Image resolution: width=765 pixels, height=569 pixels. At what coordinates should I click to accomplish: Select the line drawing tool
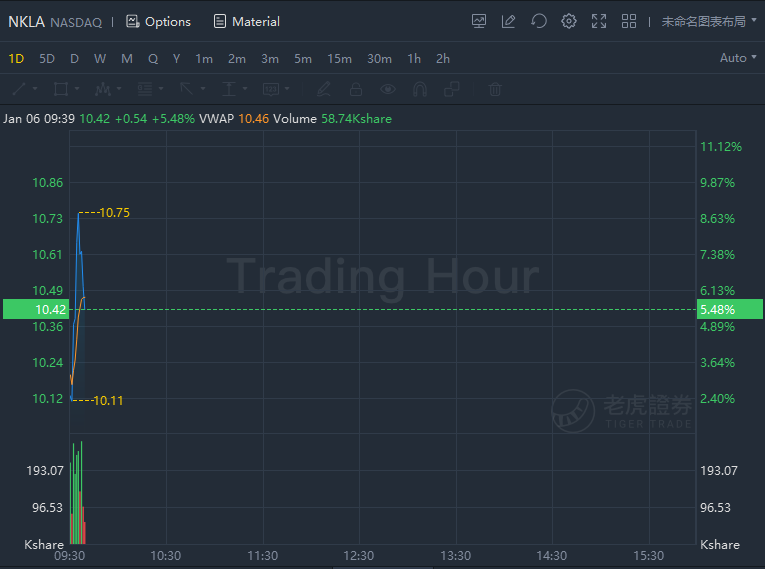coord(19,89)
